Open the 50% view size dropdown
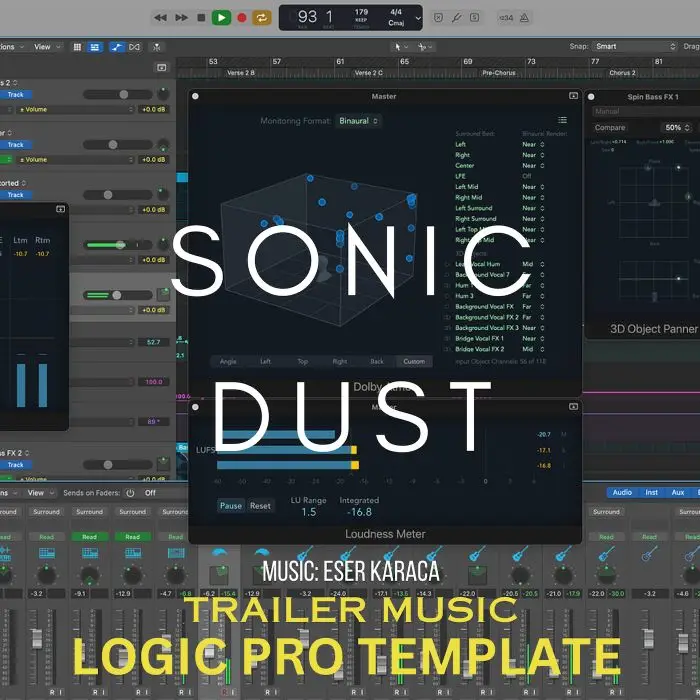Screen dimensions: 700x700 pyautogui.click(x=677, y=128)
